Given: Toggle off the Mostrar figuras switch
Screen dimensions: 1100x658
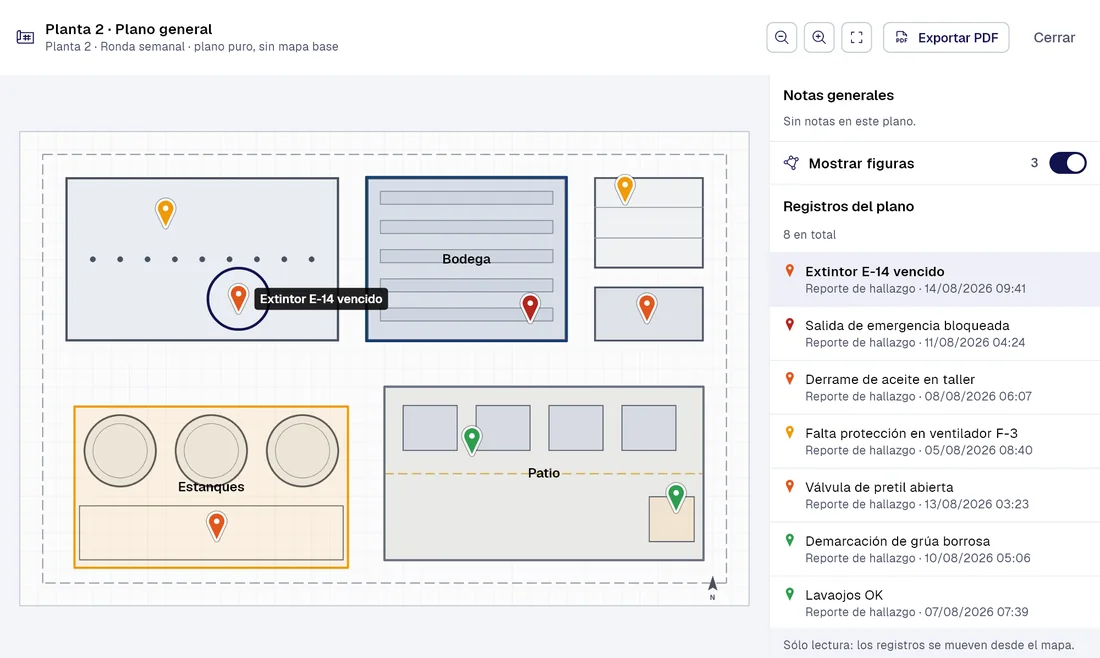Looking at the screenshot, I should click(1068, 163).
